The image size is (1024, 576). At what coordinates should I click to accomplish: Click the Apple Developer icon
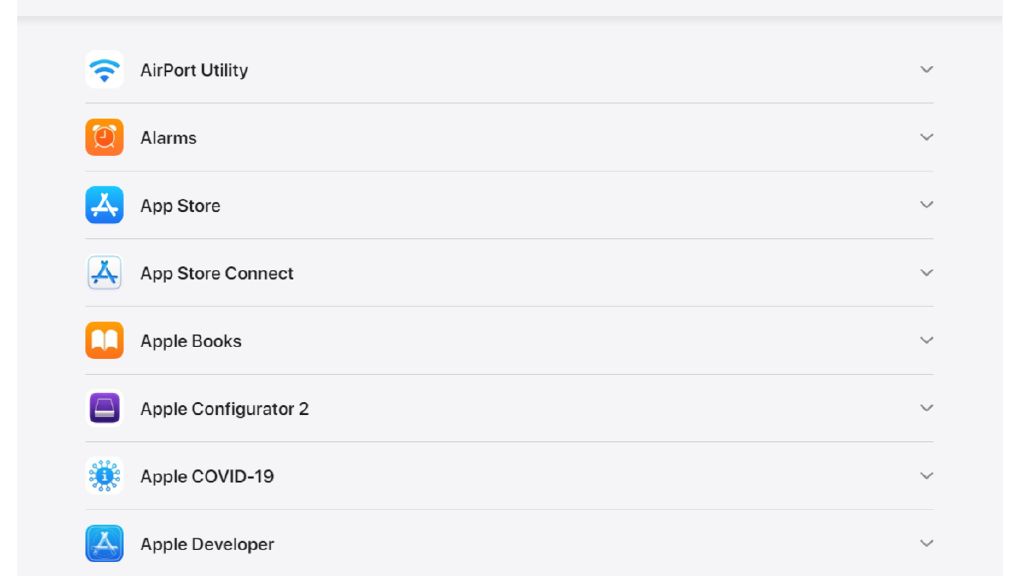pyautogui.click(x=104, y=544)
